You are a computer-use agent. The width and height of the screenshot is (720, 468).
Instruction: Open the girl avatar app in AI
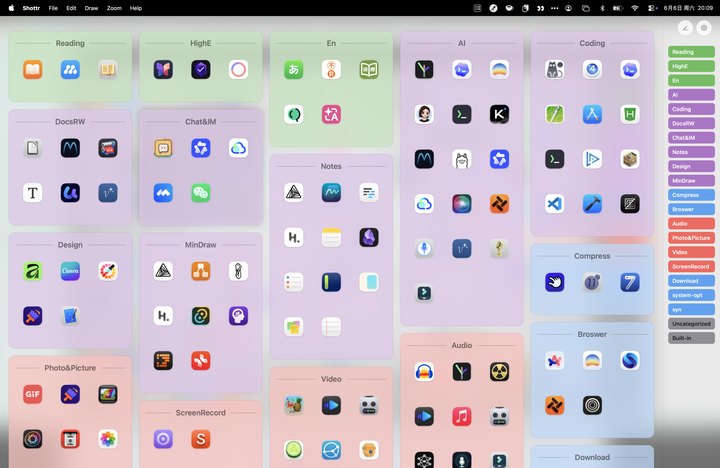pos(424,114)
